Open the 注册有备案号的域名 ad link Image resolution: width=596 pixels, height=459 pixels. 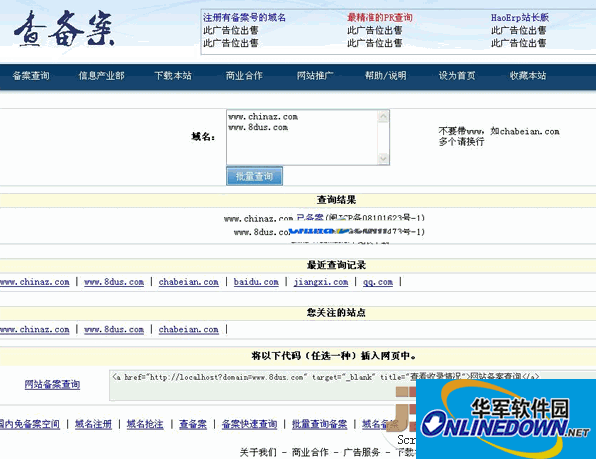point(244,17)
